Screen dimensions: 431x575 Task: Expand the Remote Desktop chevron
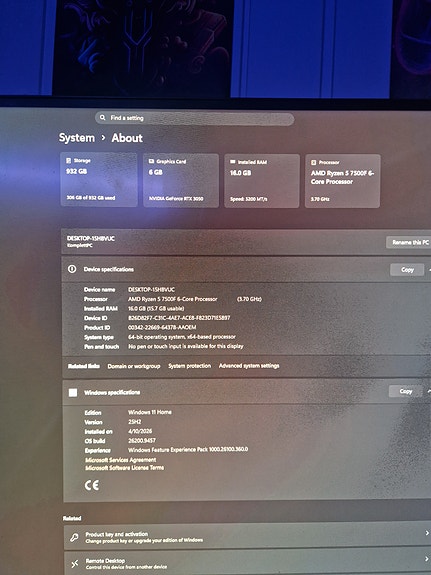427,560
